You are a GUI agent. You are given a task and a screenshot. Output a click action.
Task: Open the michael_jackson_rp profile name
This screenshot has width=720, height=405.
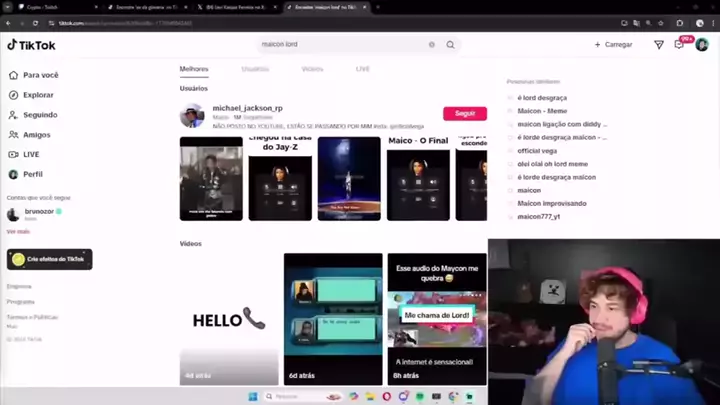248,108
